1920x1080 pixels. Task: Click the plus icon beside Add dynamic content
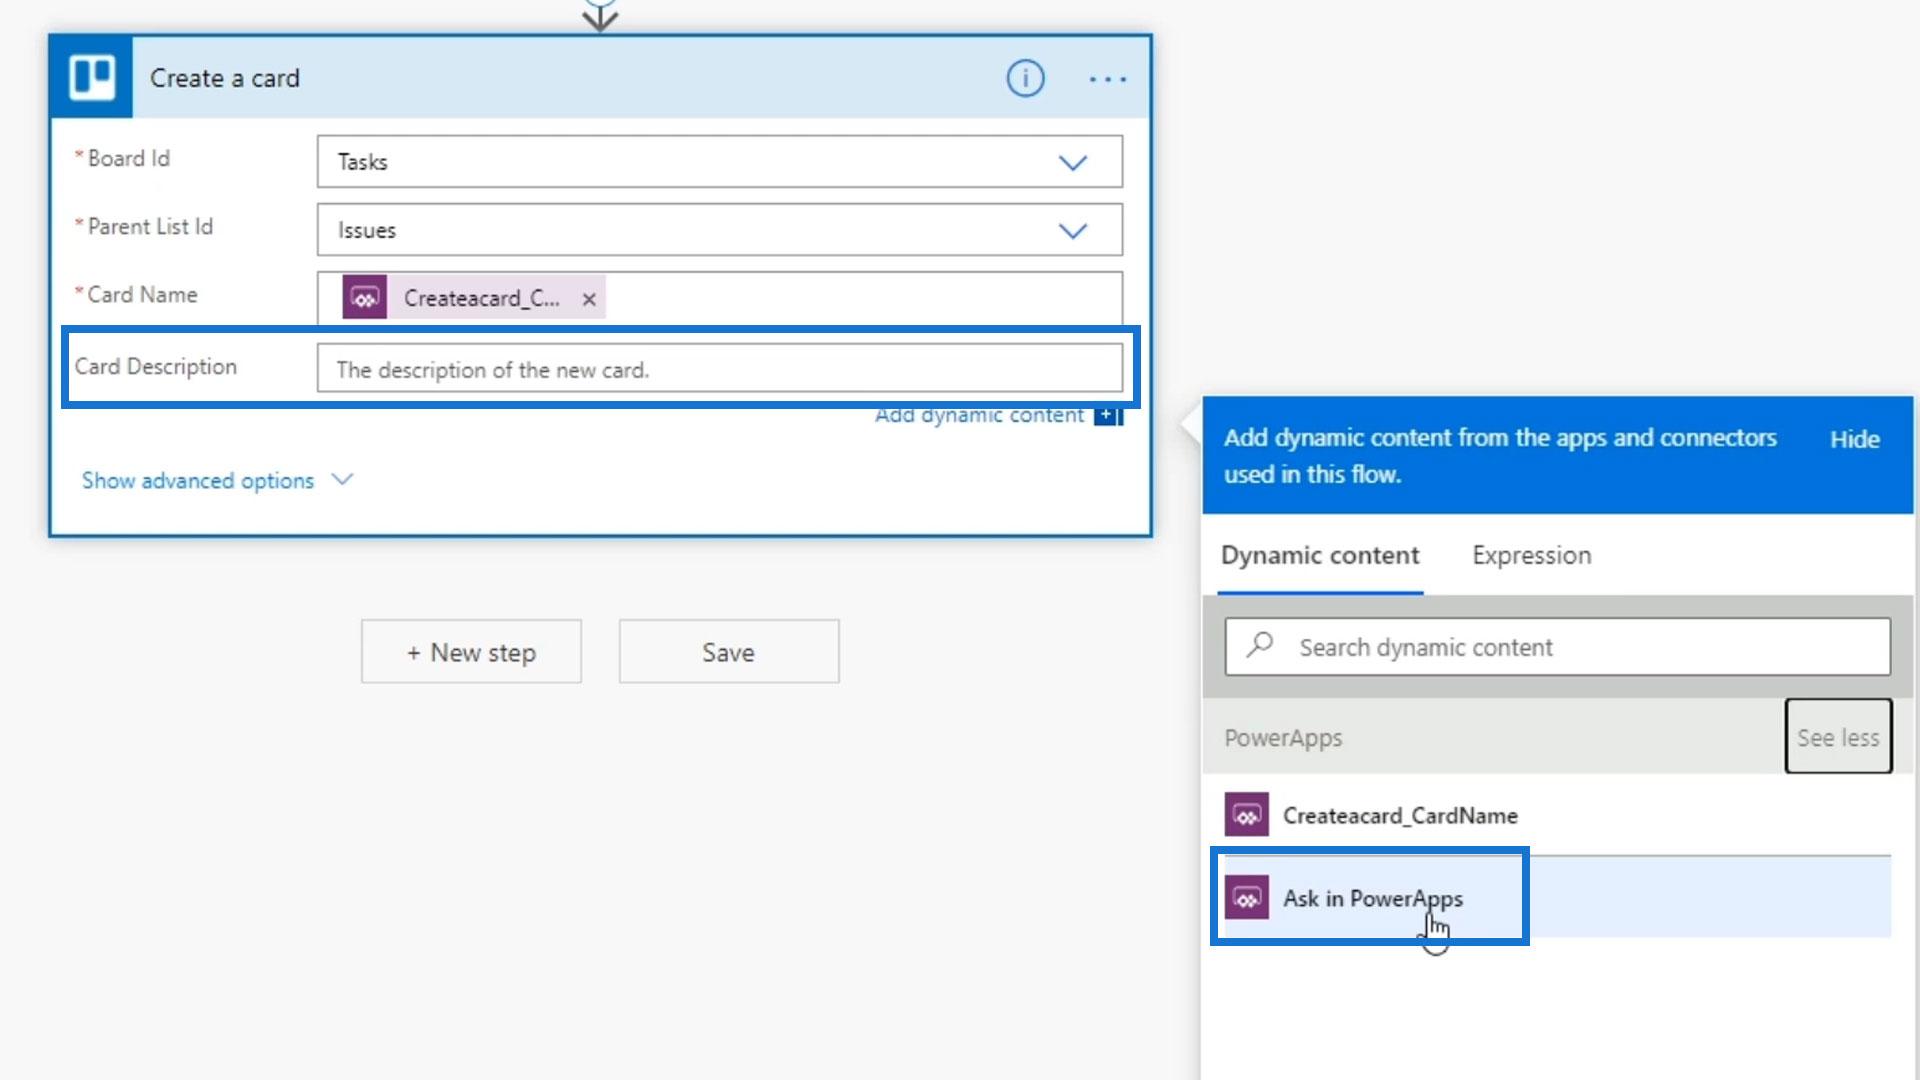[1108, 415]
